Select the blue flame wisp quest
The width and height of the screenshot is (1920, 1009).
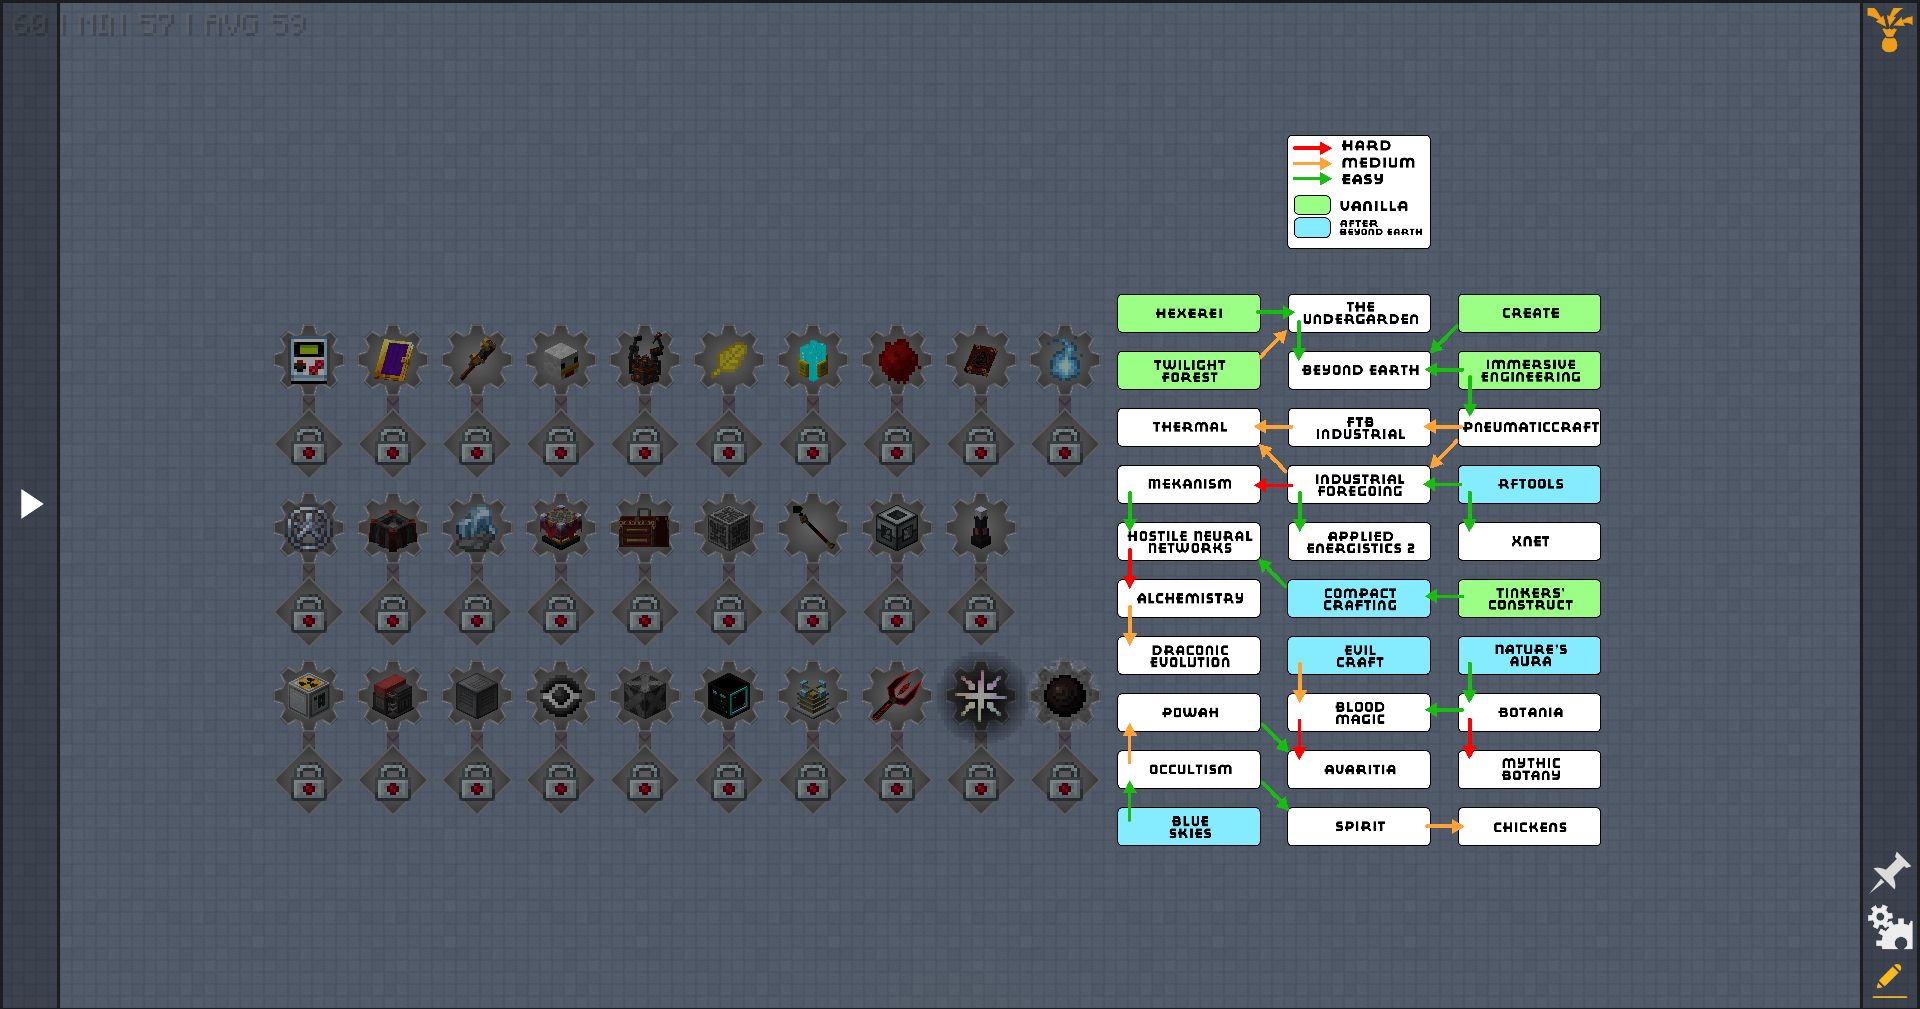[x=1065, y=360]
